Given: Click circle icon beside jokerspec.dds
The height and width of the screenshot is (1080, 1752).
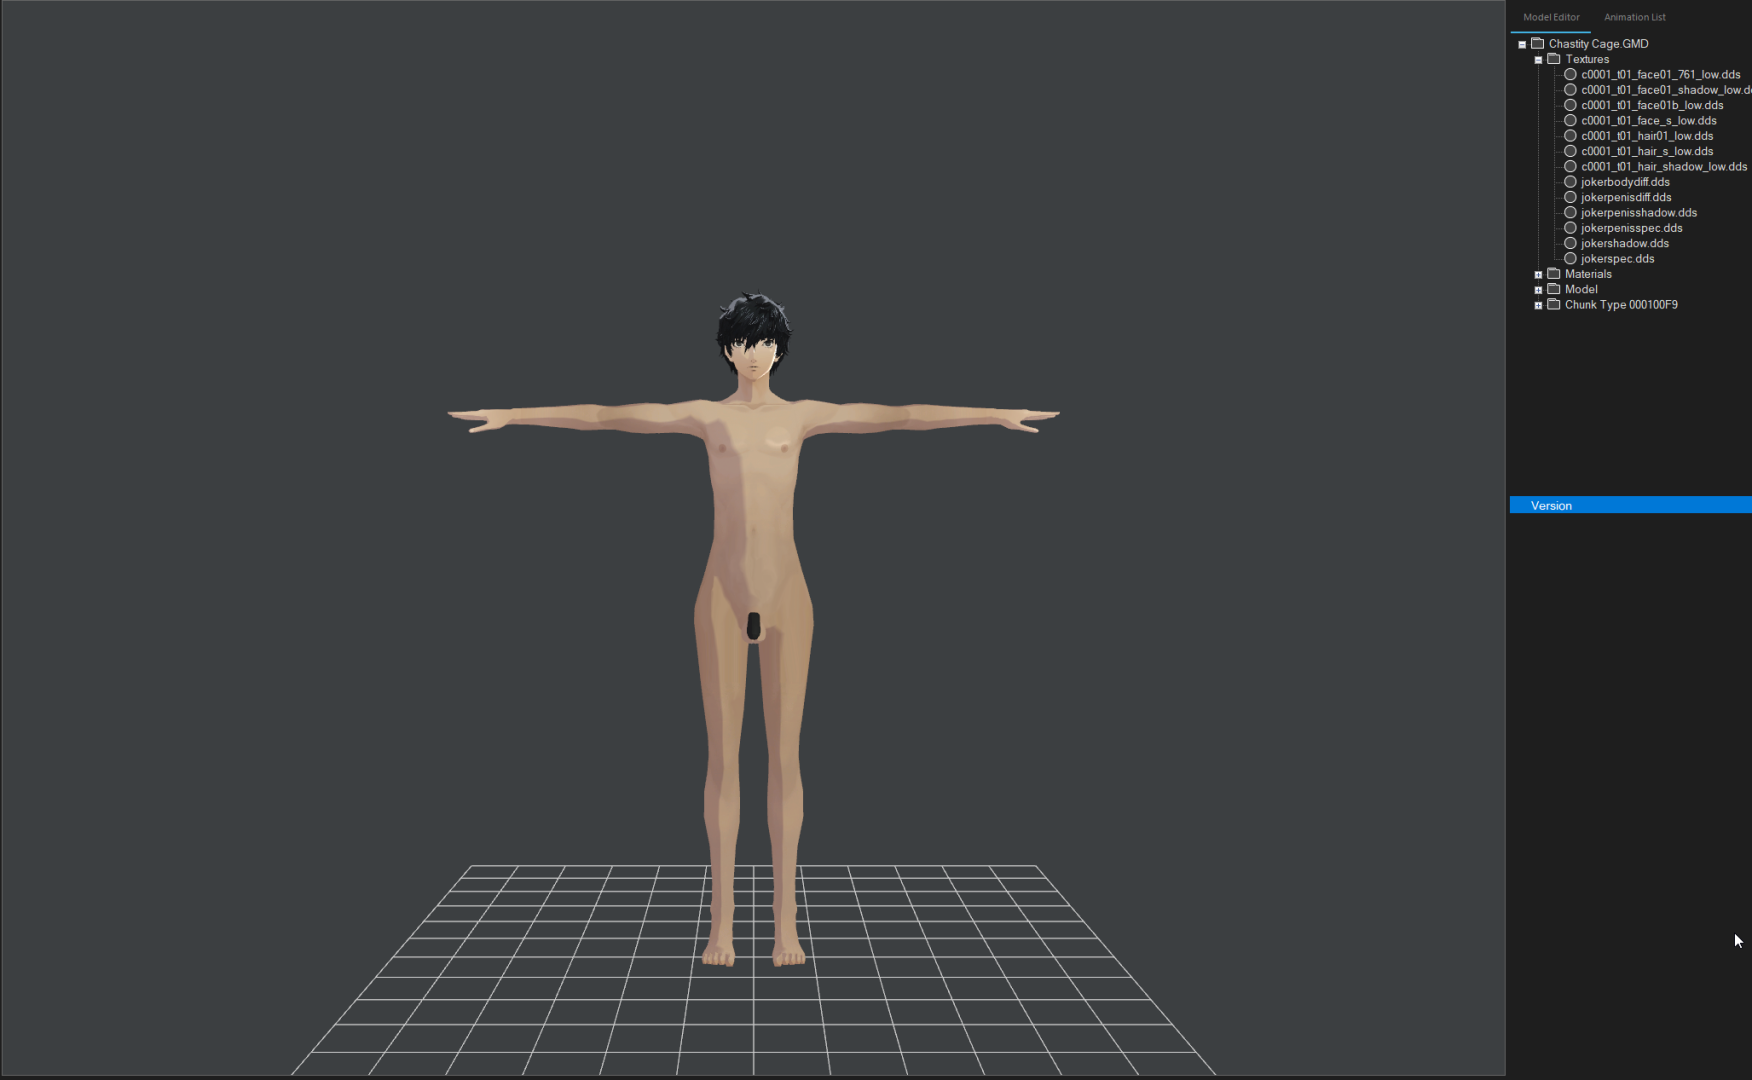Looking at the screenshot, I should click(1570, 259).
